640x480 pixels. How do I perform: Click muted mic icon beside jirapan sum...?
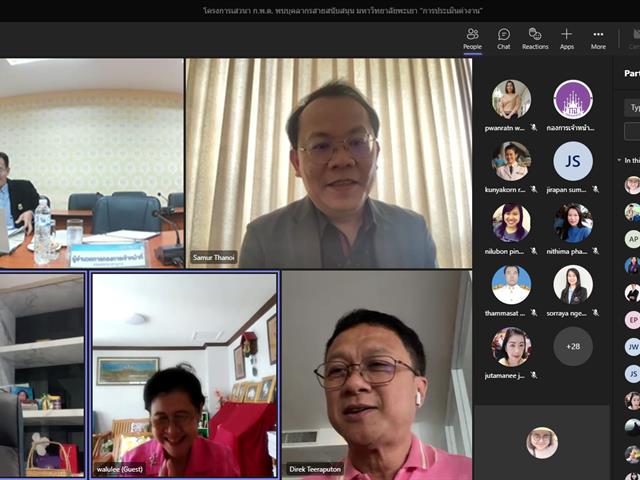(x=596, y=189)
